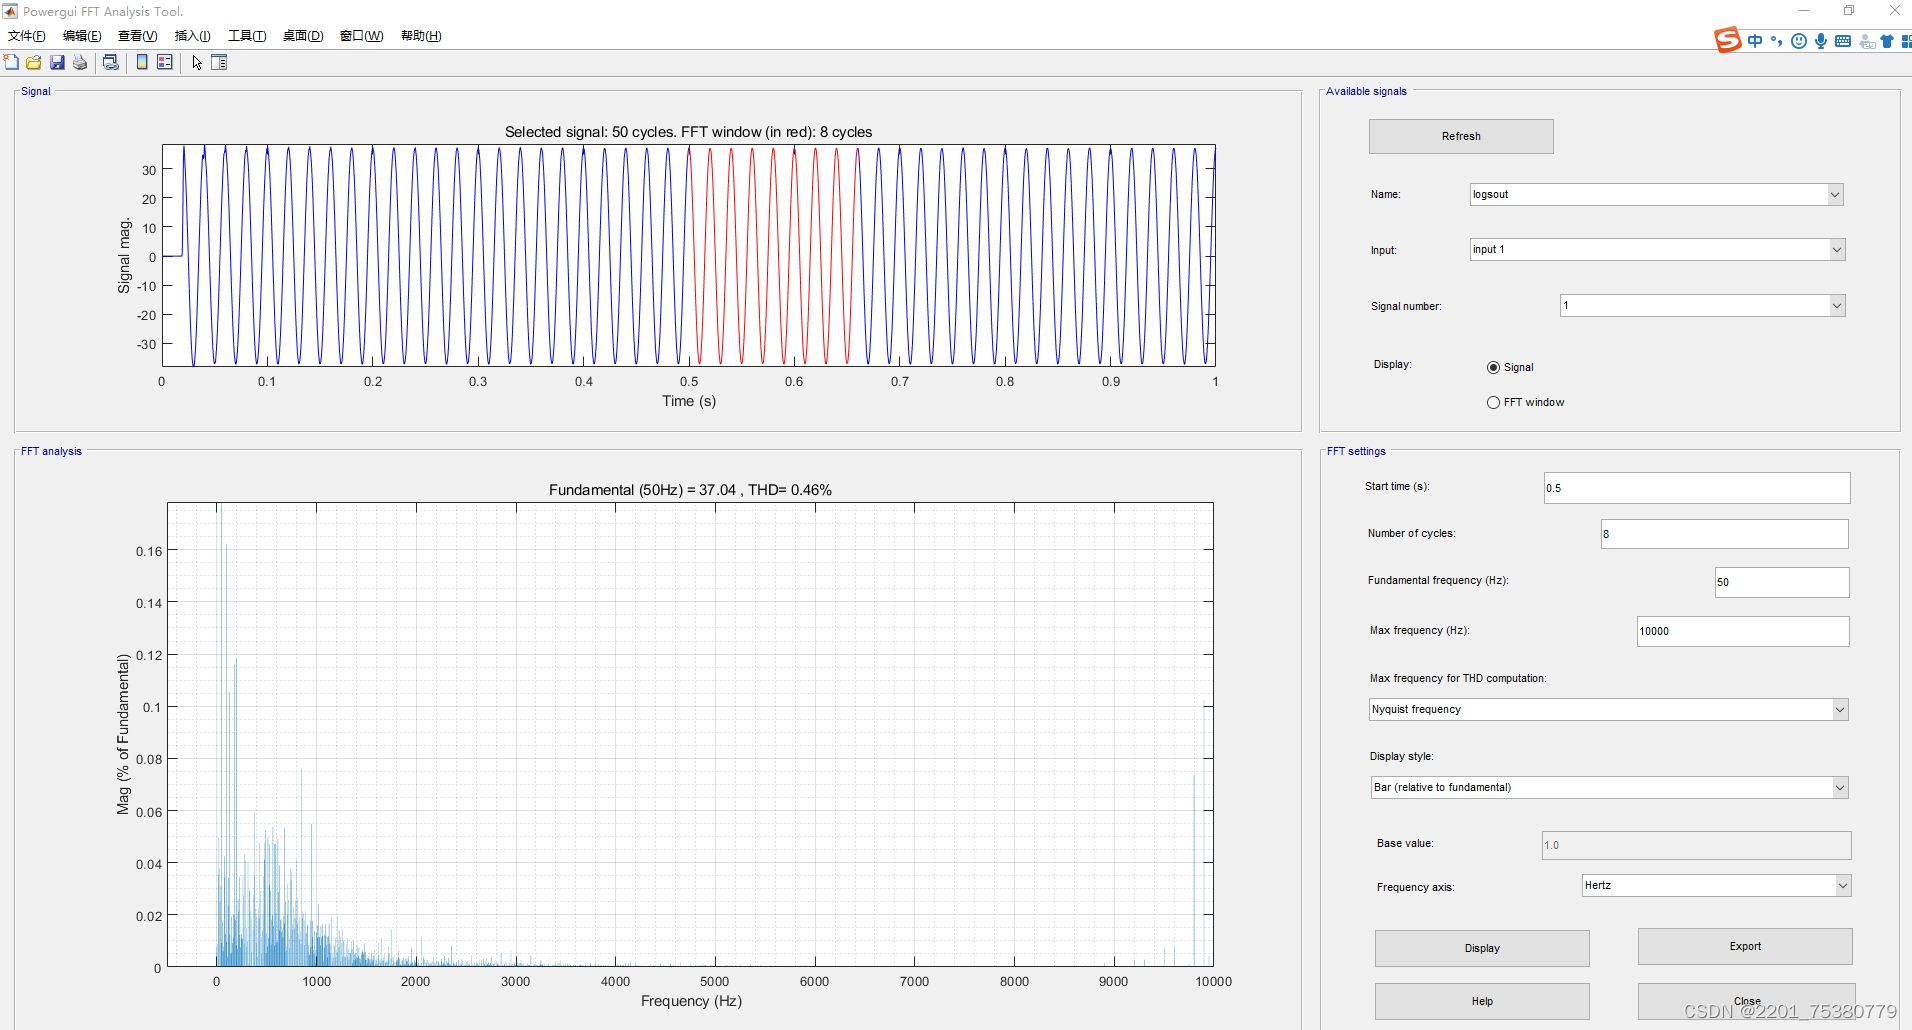Expand the Signal number dropdown

pos(1836,305)
